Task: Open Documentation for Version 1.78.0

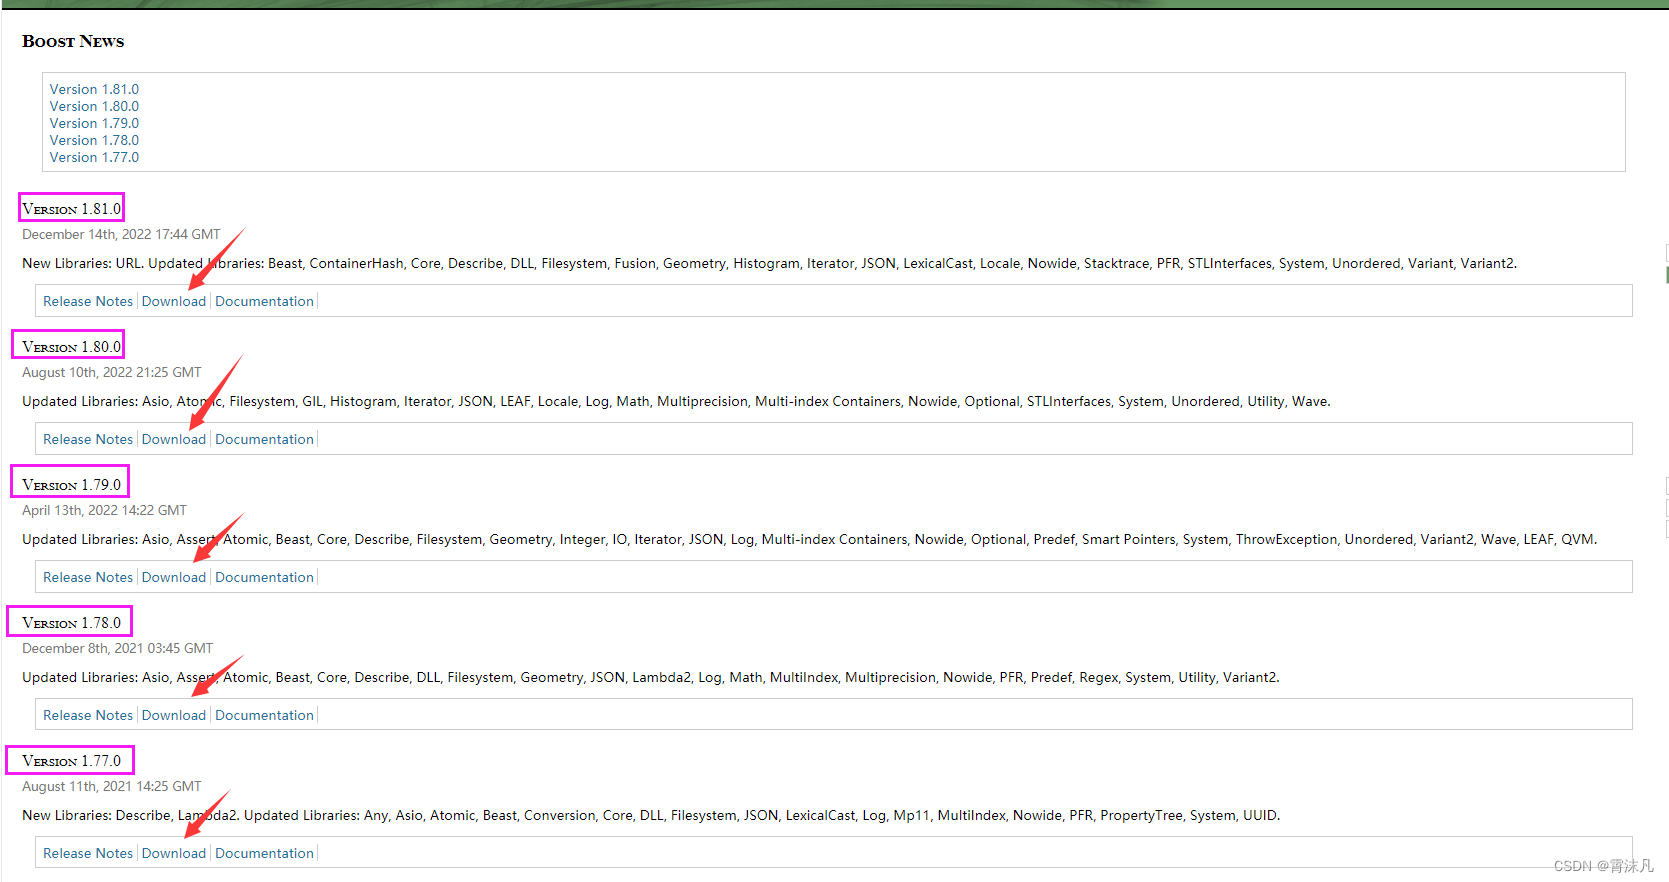Action: [264, 715]
